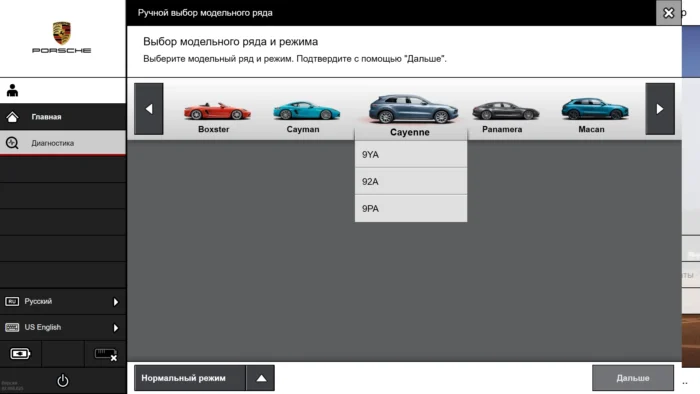Click the Panamera label text

(502, 129)
